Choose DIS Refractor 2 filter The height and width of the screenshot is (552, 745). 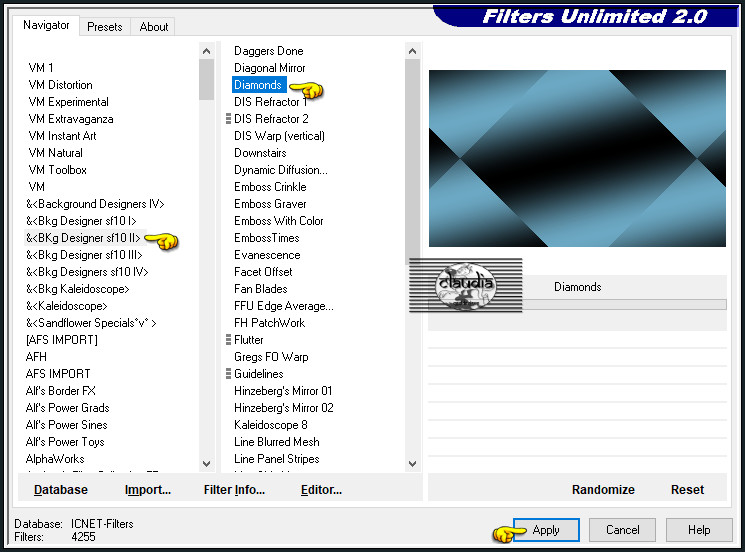click(x=271, y=119)
